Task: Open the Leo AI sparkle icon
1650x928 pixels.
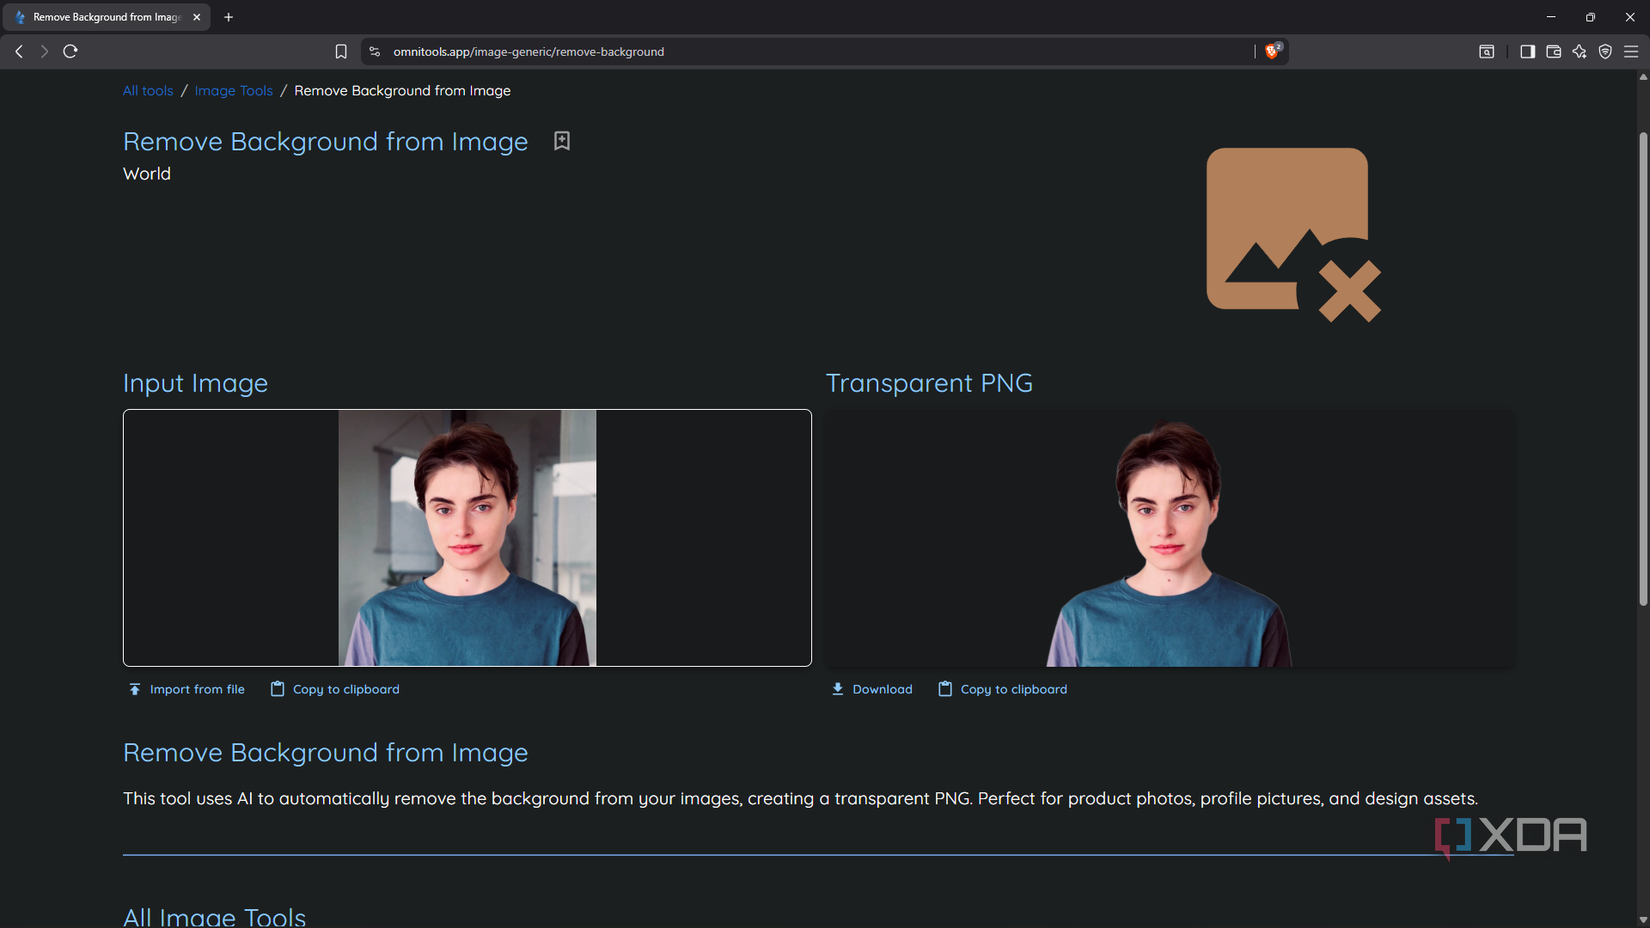Action: [x=1579, y=52]
